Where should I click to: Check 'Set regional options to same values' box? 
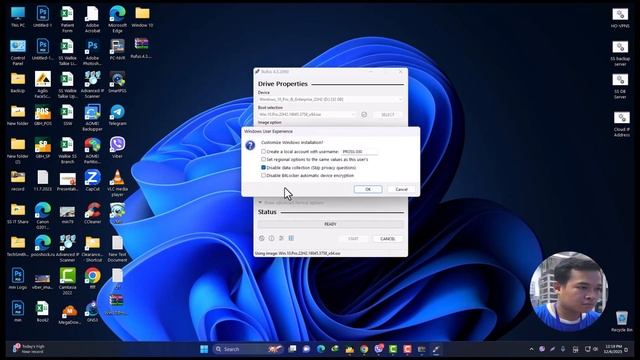[263, 159]
